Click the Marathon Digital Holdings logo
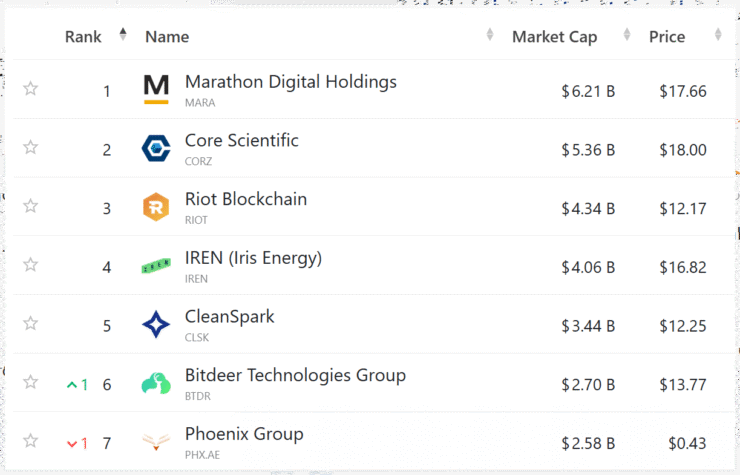Image resolution: width=740 pixels, height=475 pixels. [x=156, y=89]
